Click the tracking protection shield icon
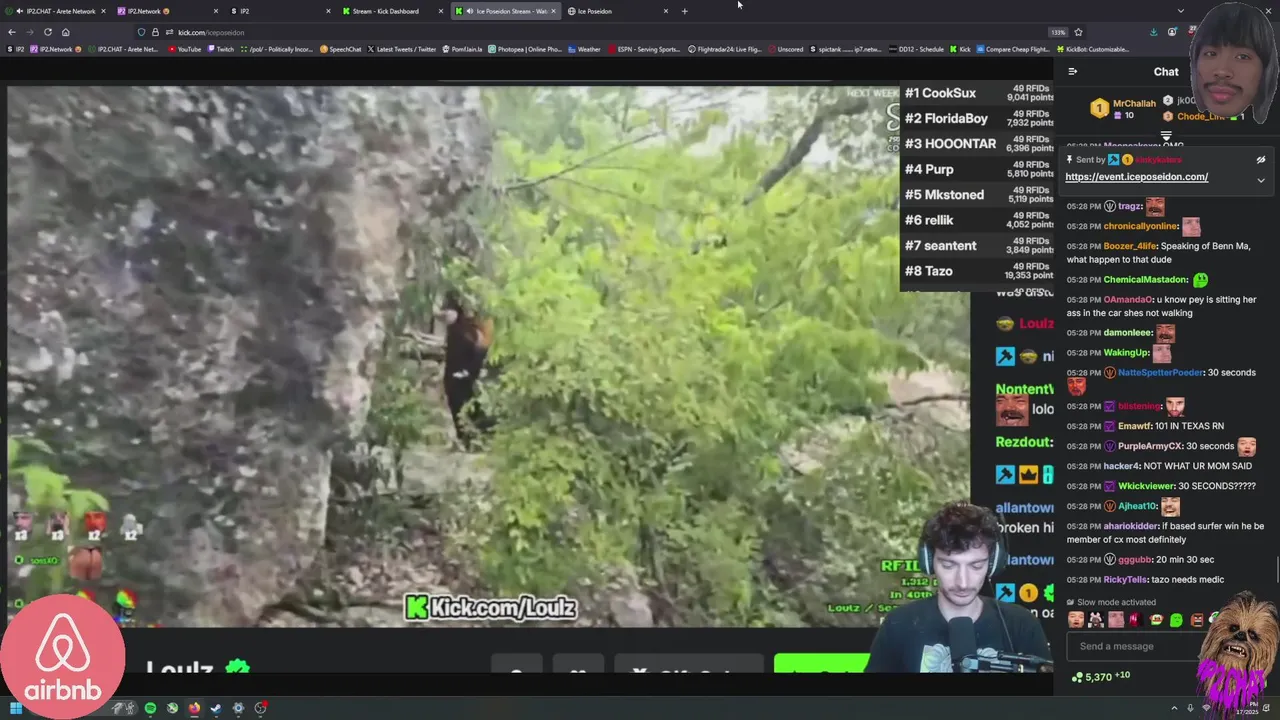This screenshot has width=1280, height=720. (x=142, y=32)
